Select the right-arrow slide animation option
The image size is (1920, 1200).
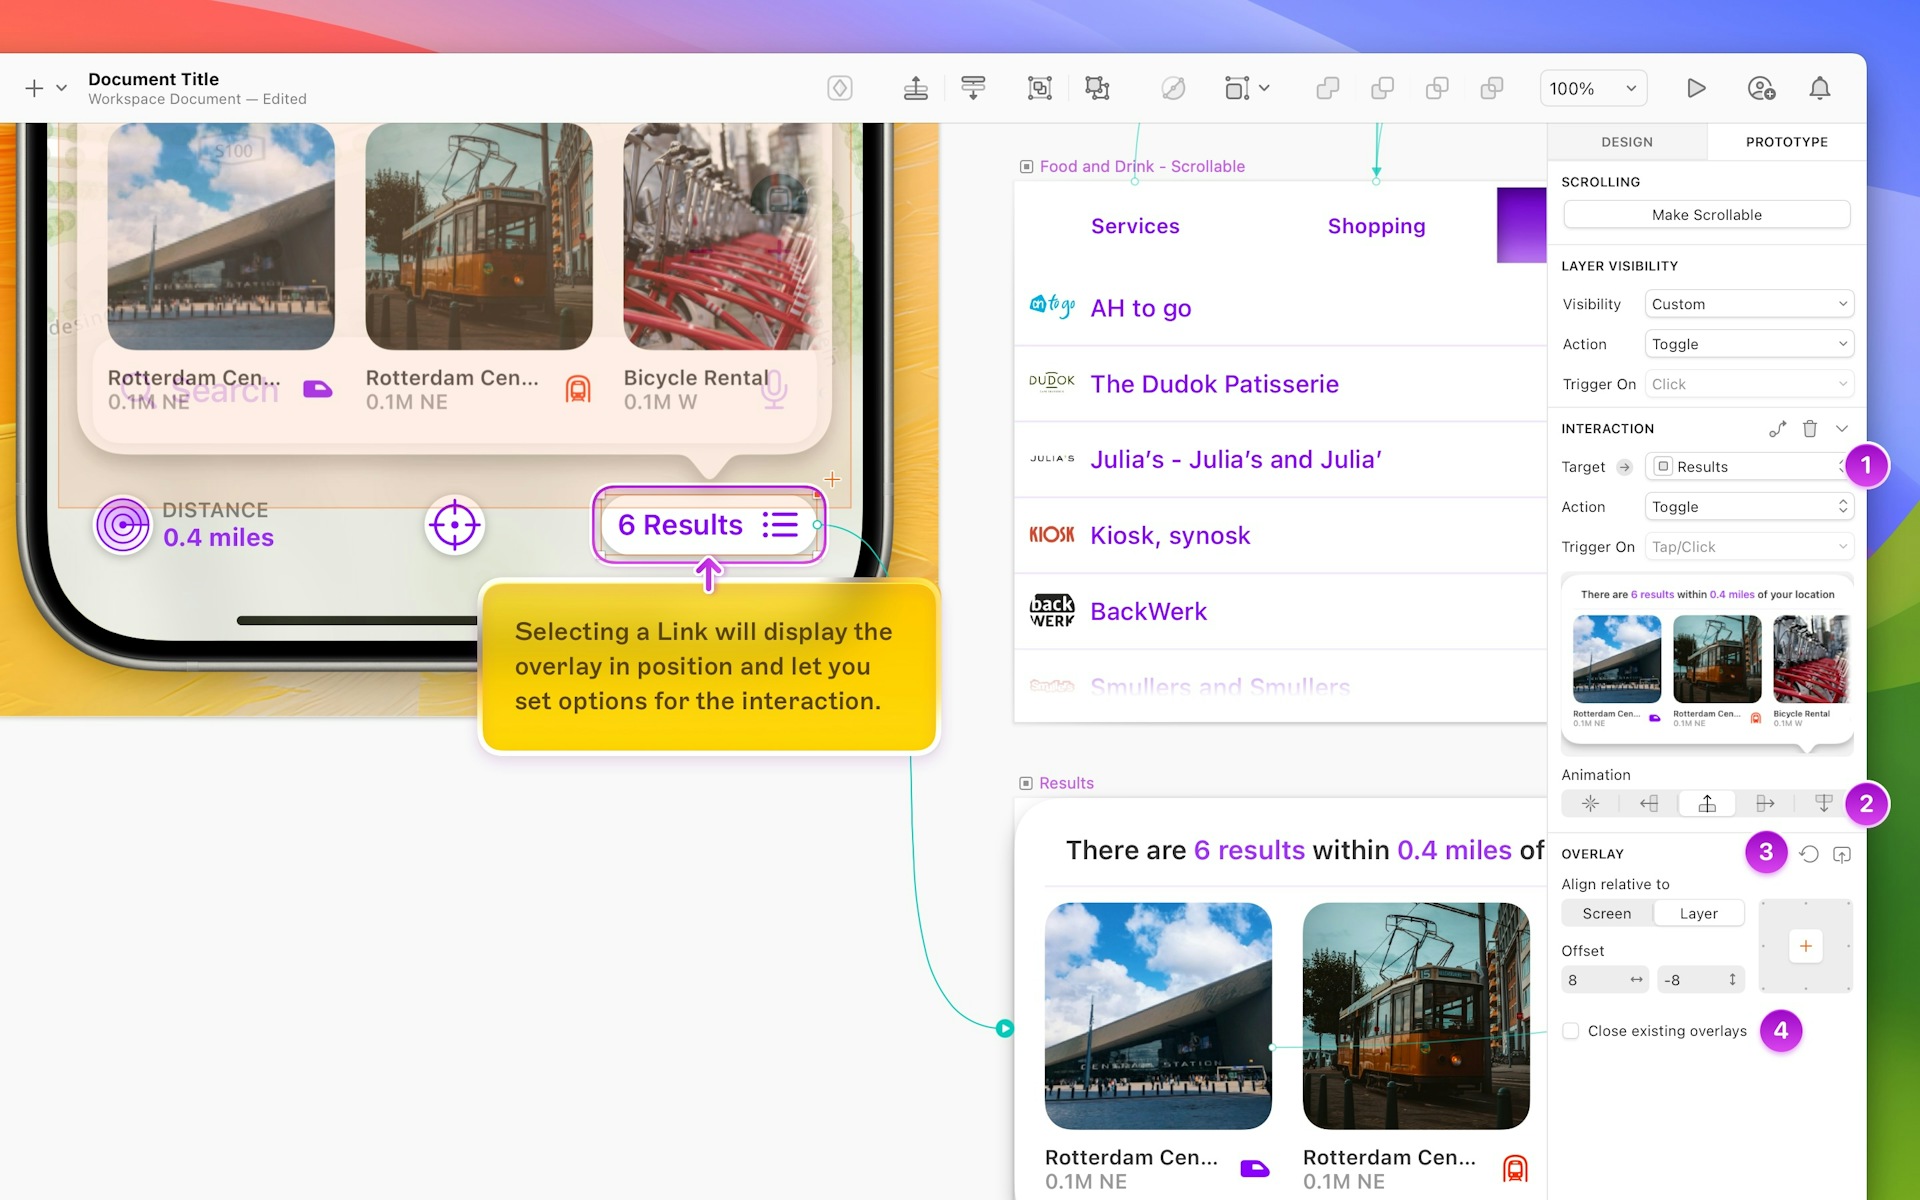tap(1765, 803)
